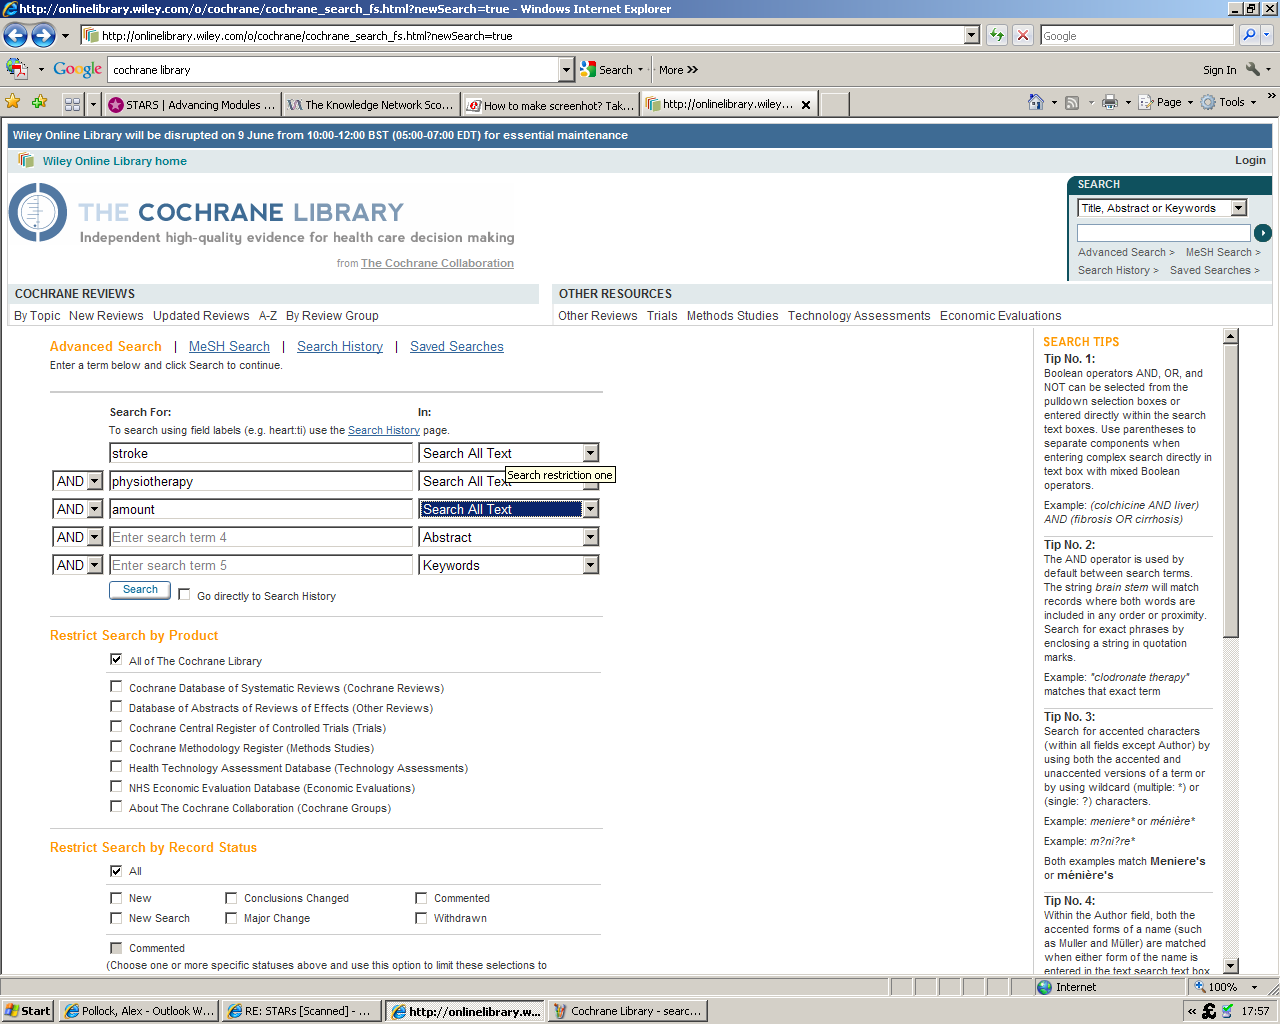This screenshot has width=1280, height=1024.
Task: Switch to Cochrane Library search taskbar item
Action: (x=628, y=1011)
